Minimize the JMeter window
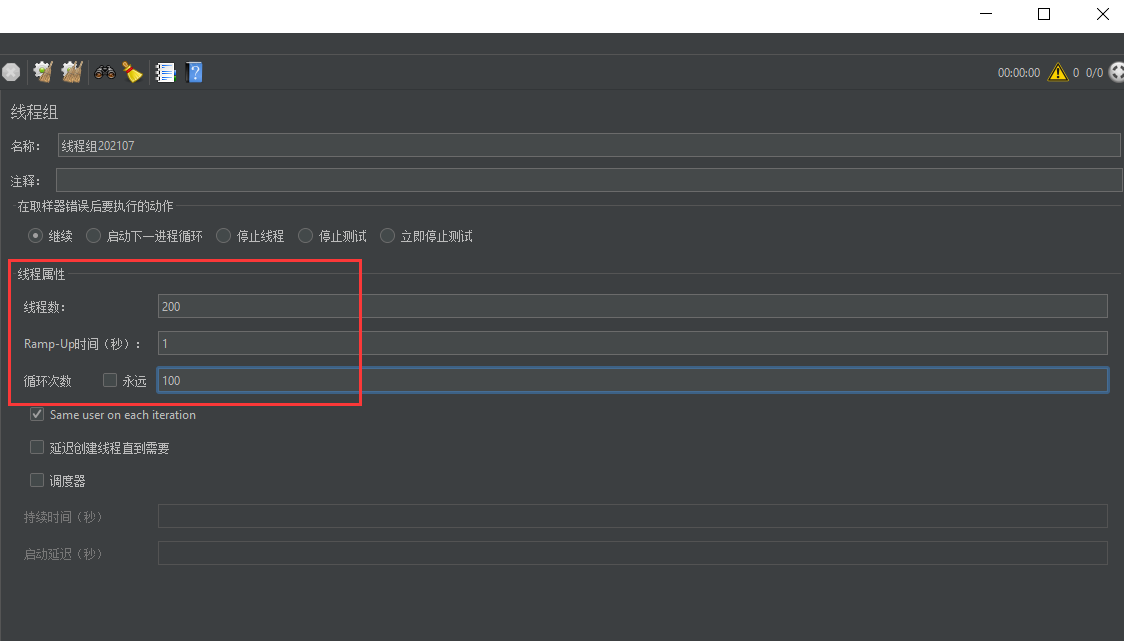This screenshot has width=1124, height=641. click(986, 14)
